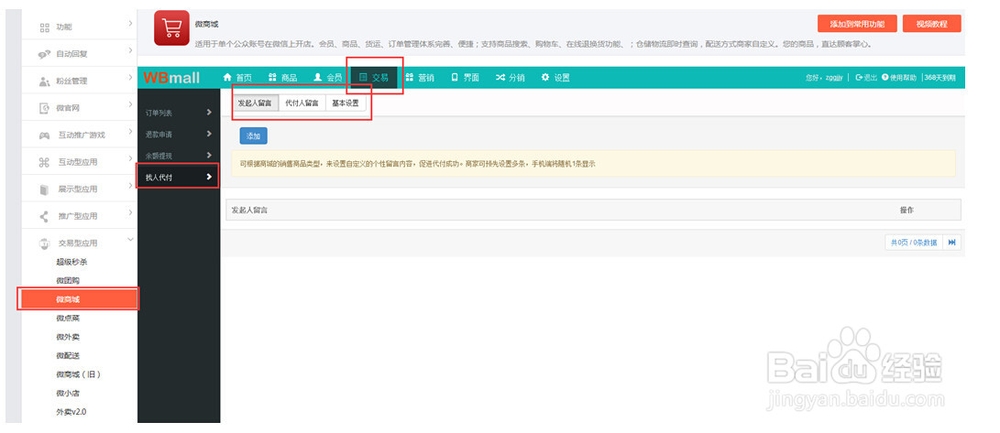This screenshot has height=433, width=1000.
Task: Expand 互动型应用 using its chevron
Action: coord(130,159)
